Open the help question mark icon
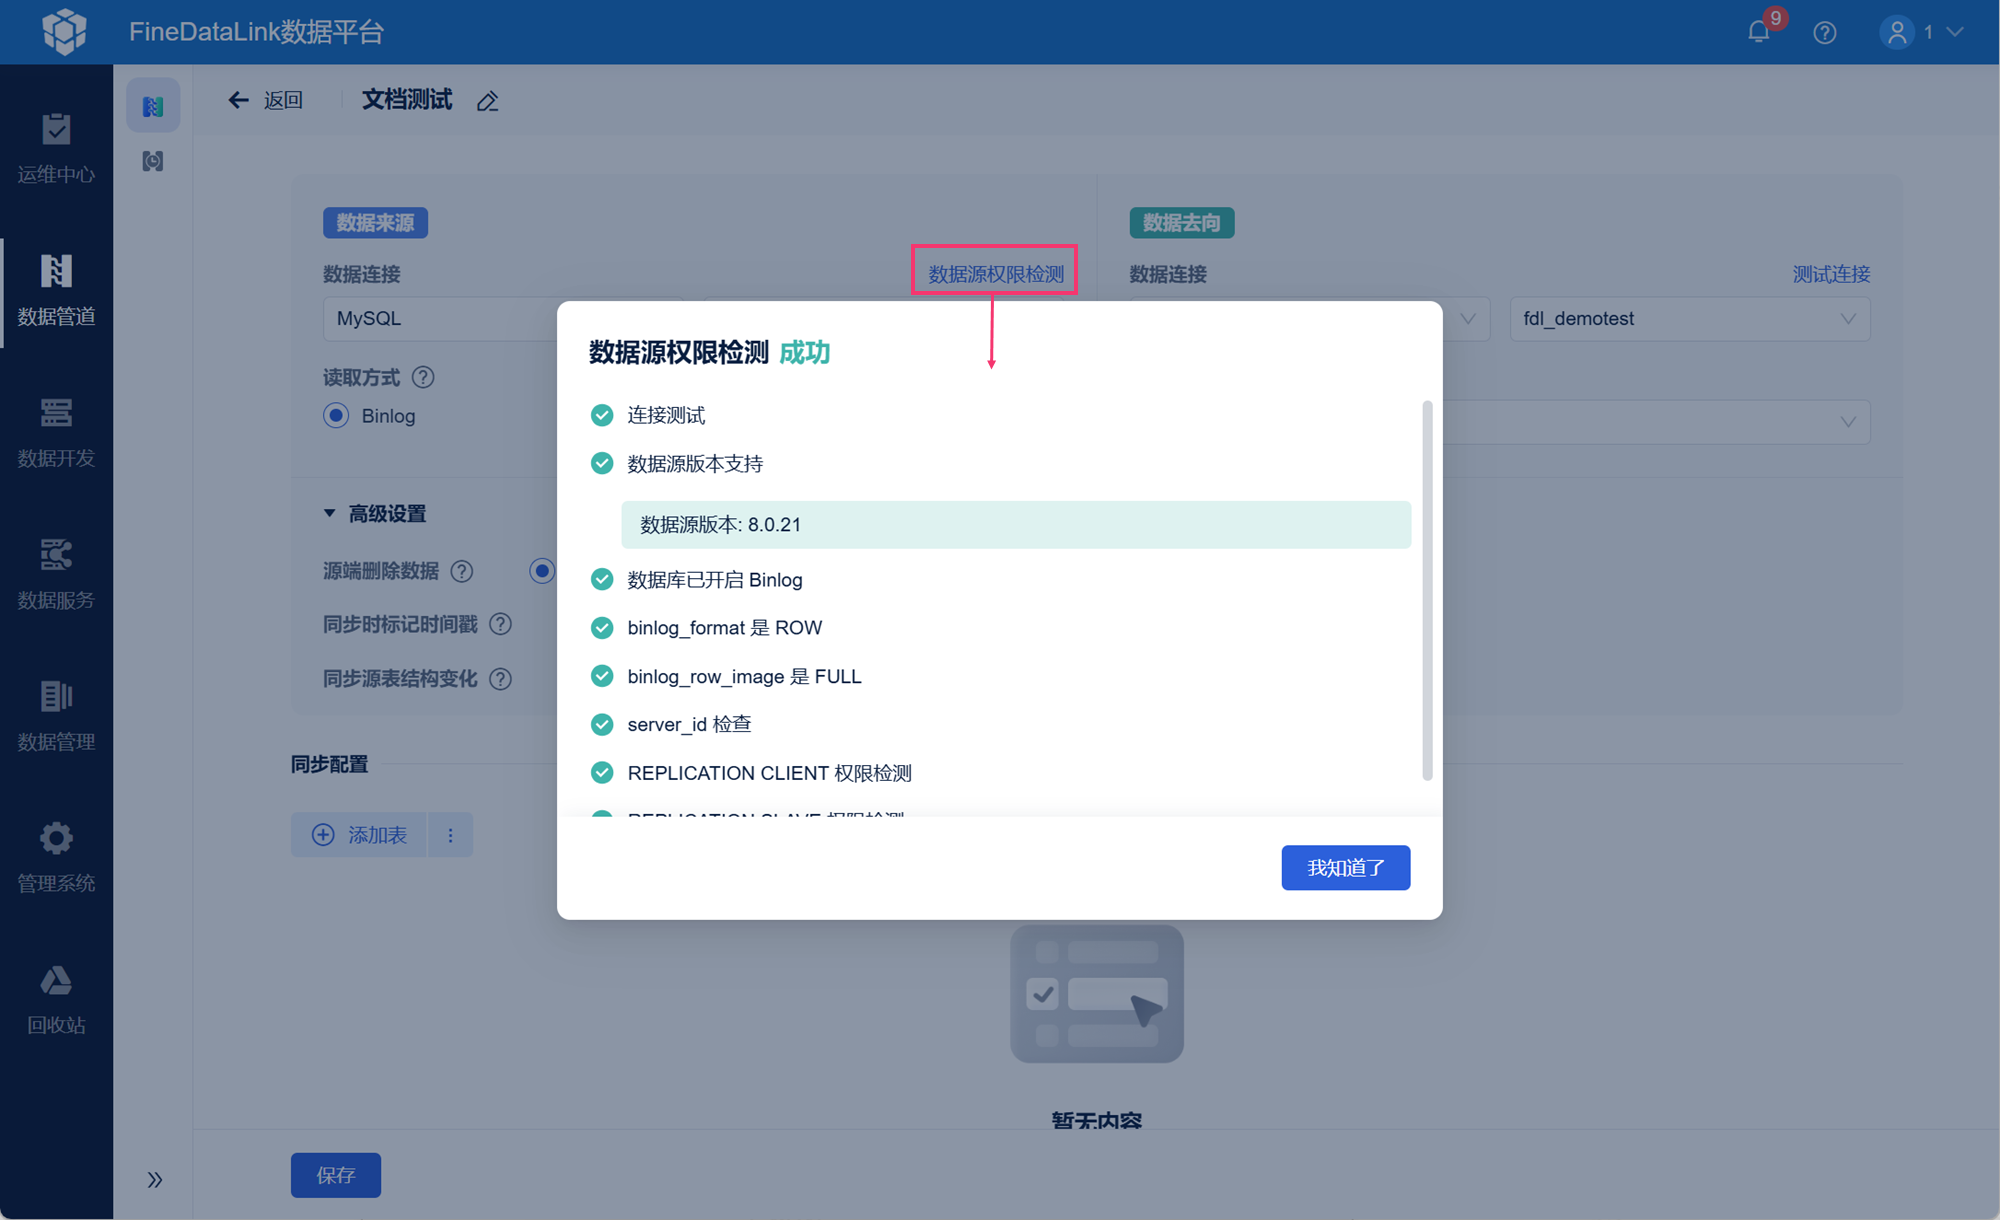Screen dimensions: 2000x1220 [x=1825, y=32]
